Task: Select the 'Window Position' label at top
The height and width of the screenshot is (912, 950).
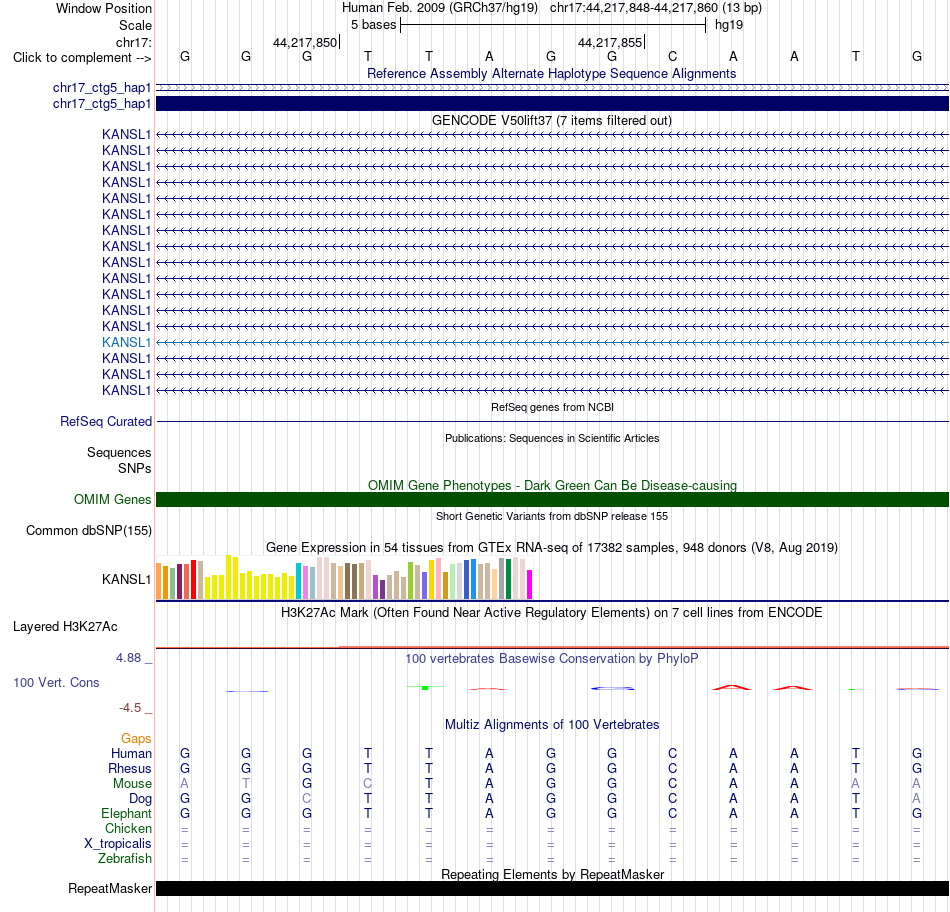Action: pos(104,8)
